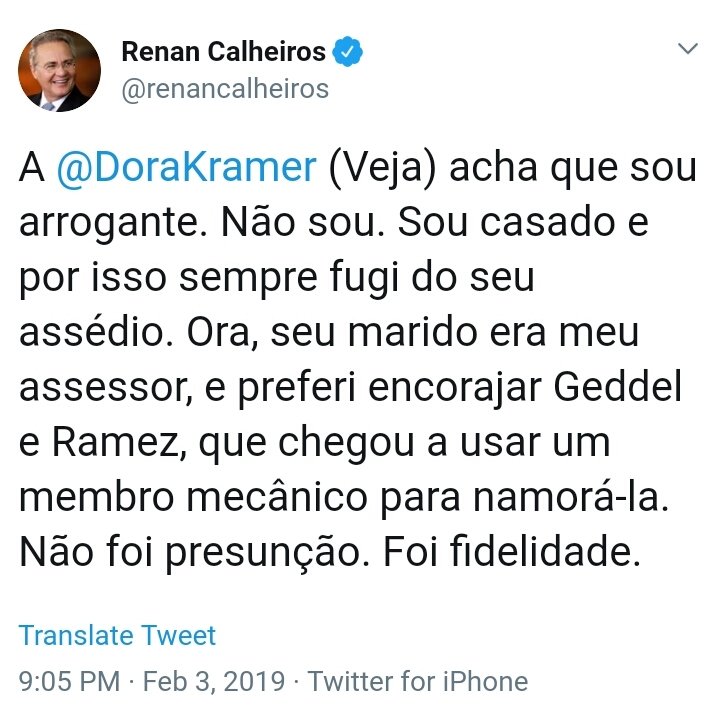720x718 pixels.
Task: Click the word namorá-la in the tweet
Action: click(570, 497)
